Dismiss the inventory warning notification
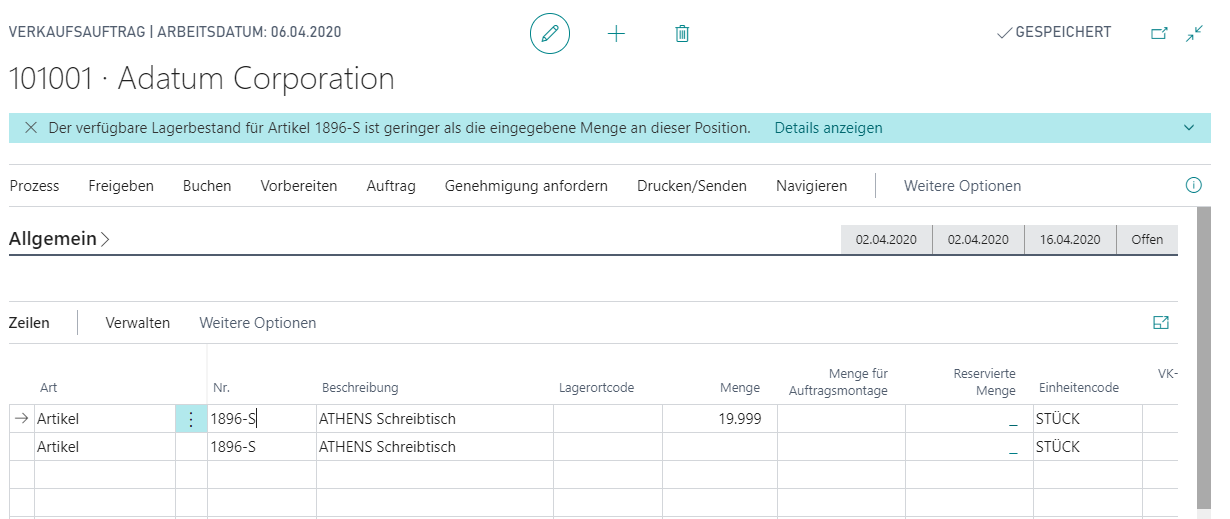1230x519 pixels. 30,128
